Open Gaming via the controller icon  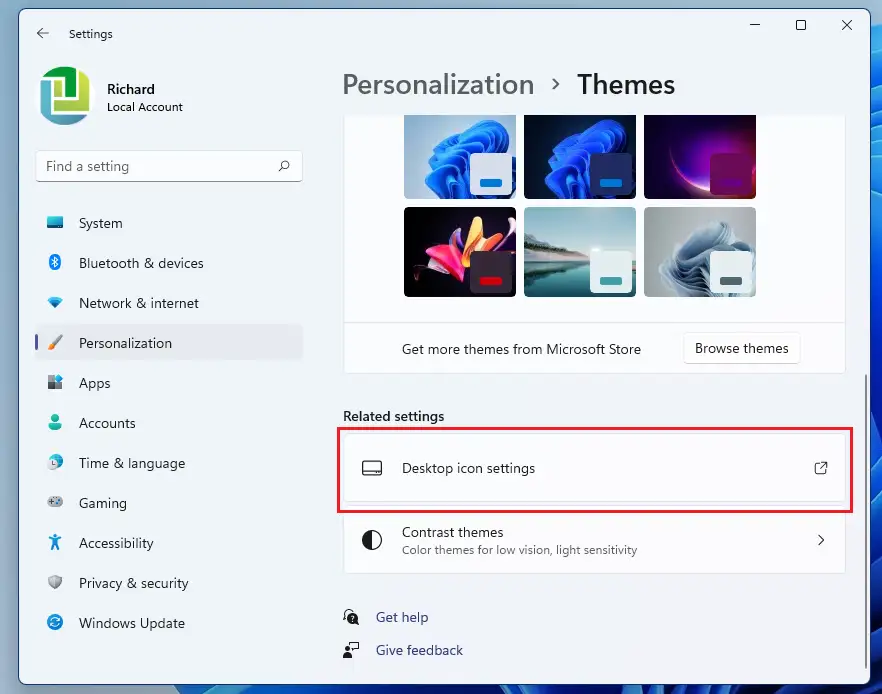click(55, 502)
